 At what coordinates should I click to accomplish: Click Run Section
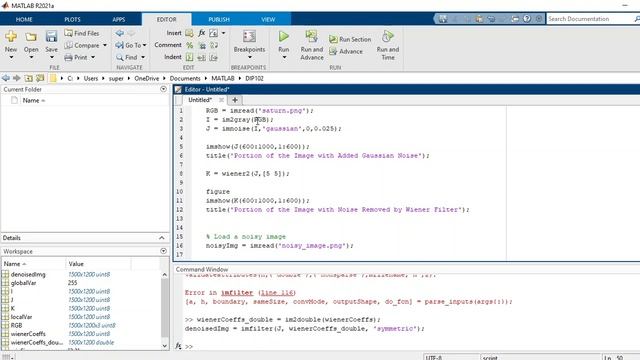[350, 40]
